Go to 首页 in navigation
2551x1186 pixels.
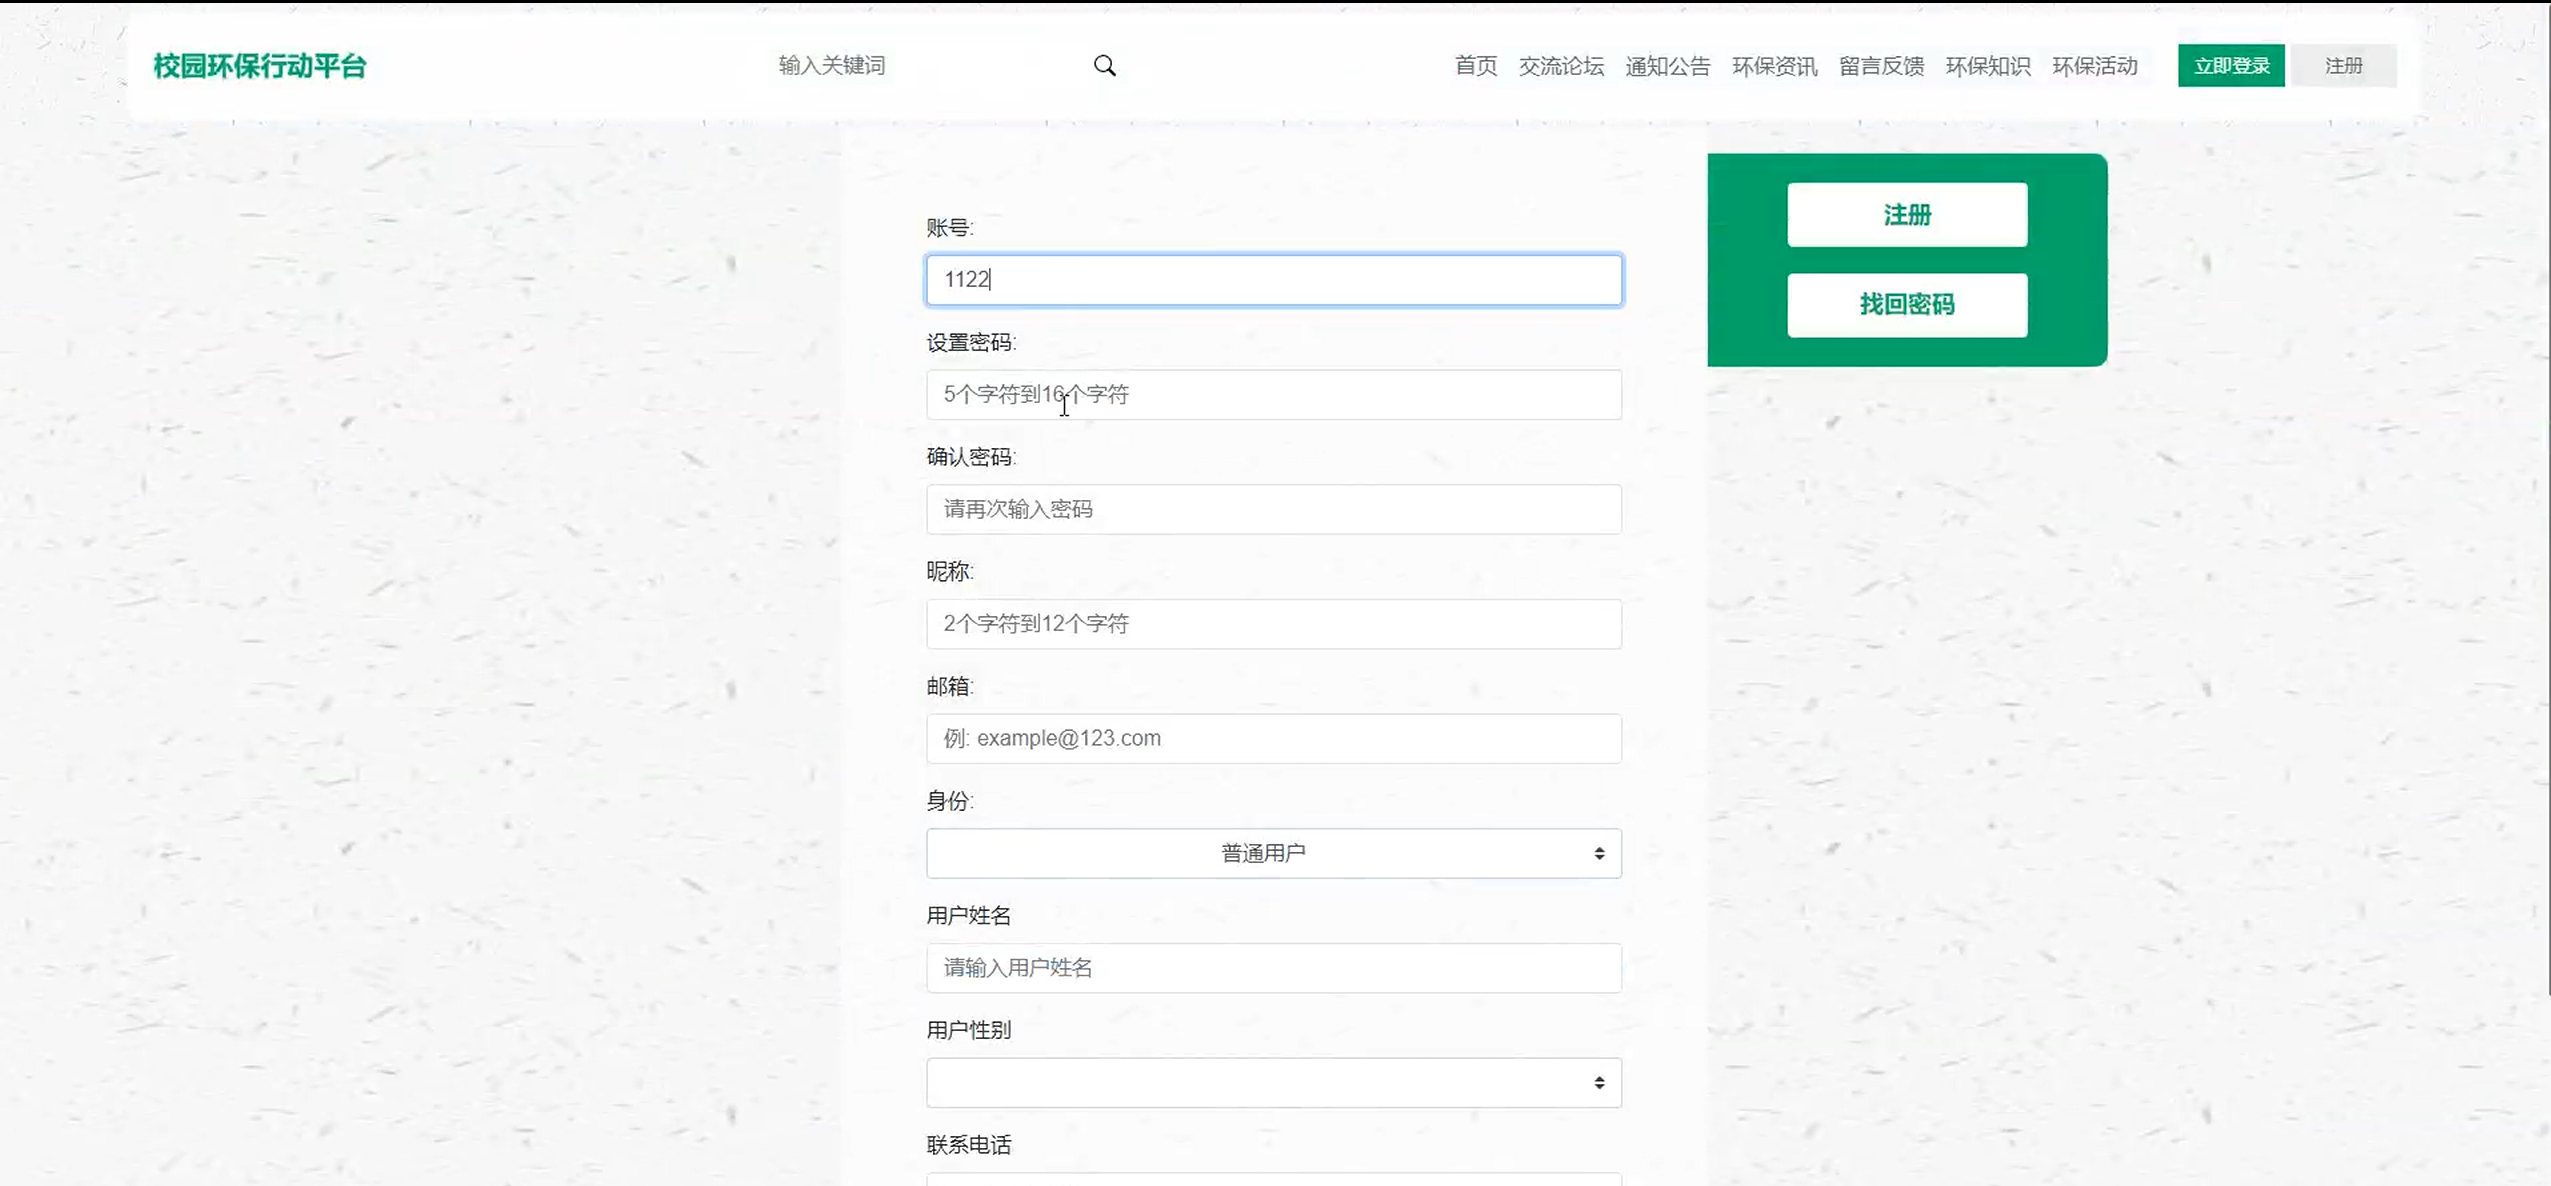(x=1475, y=66)
